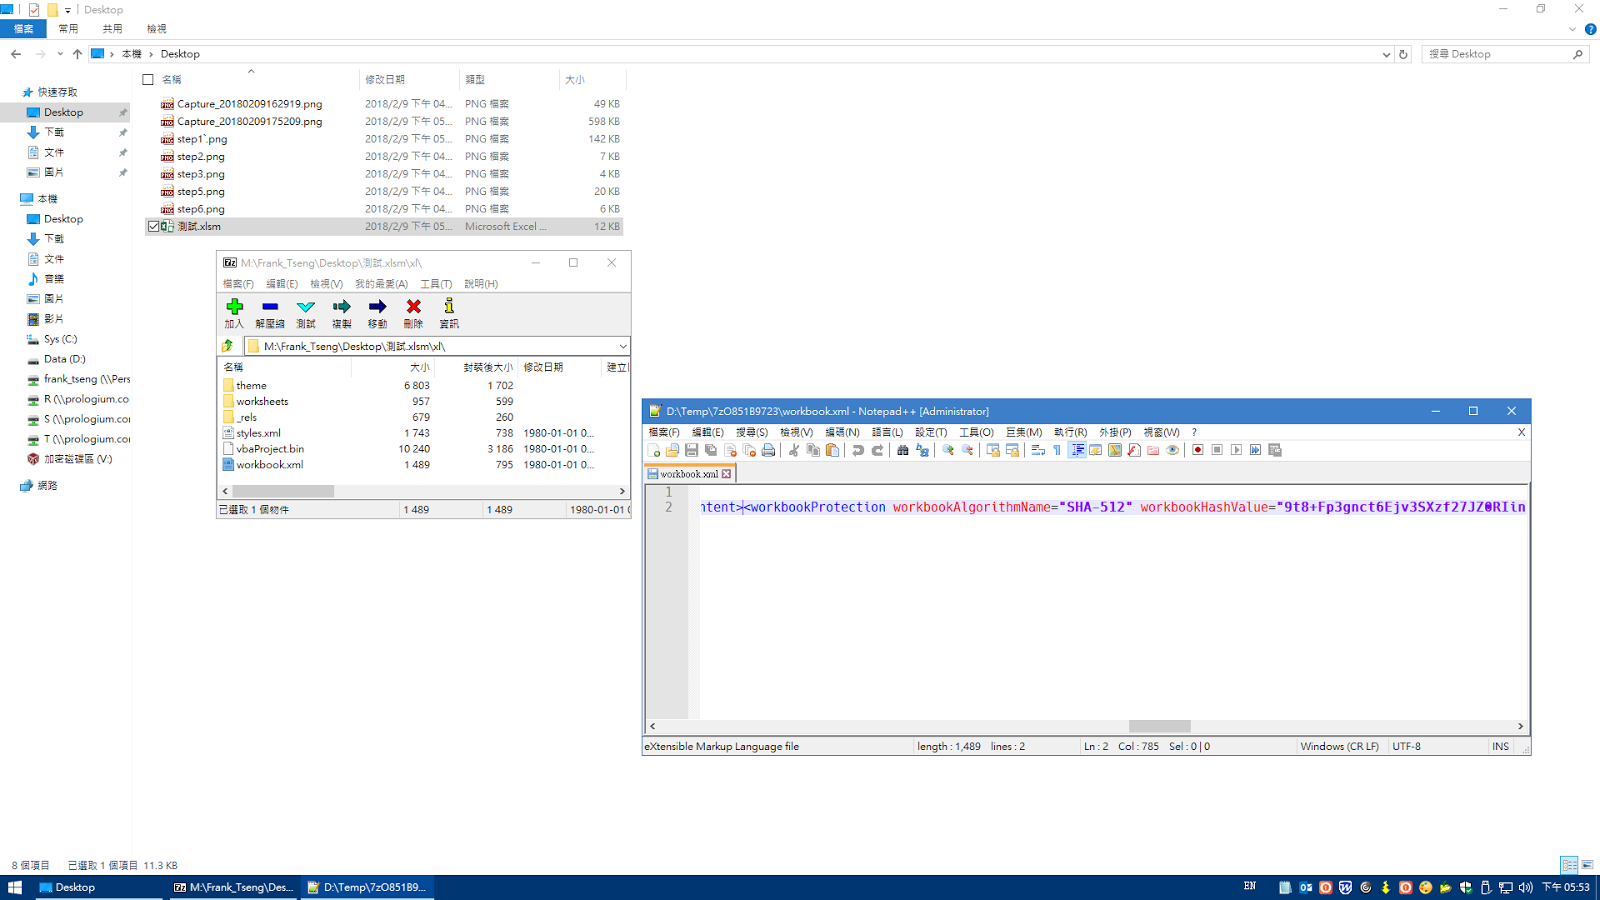The width and height of the screenshot is (1600, 900).
Task: Click the Find binoculars icon in Notepad++
Action: 903,450
